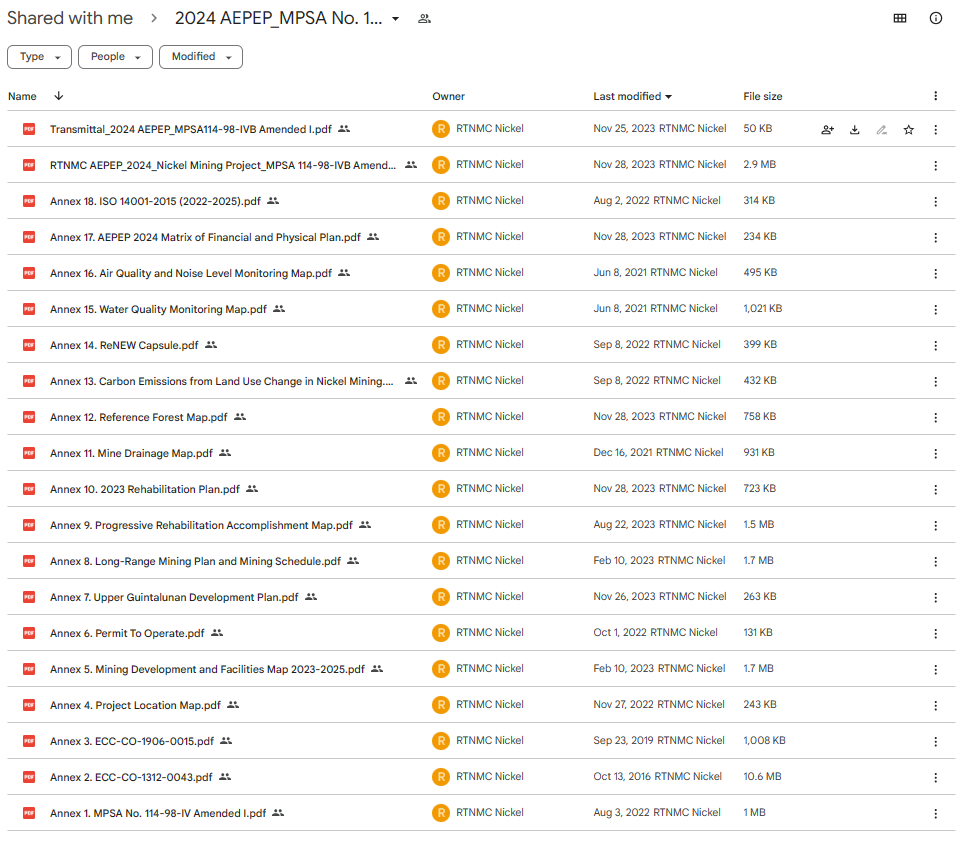The height and width of the screenshot is (842, 970).
Task: Open more actions for Annex 6 row
Action: click(935, 634)
